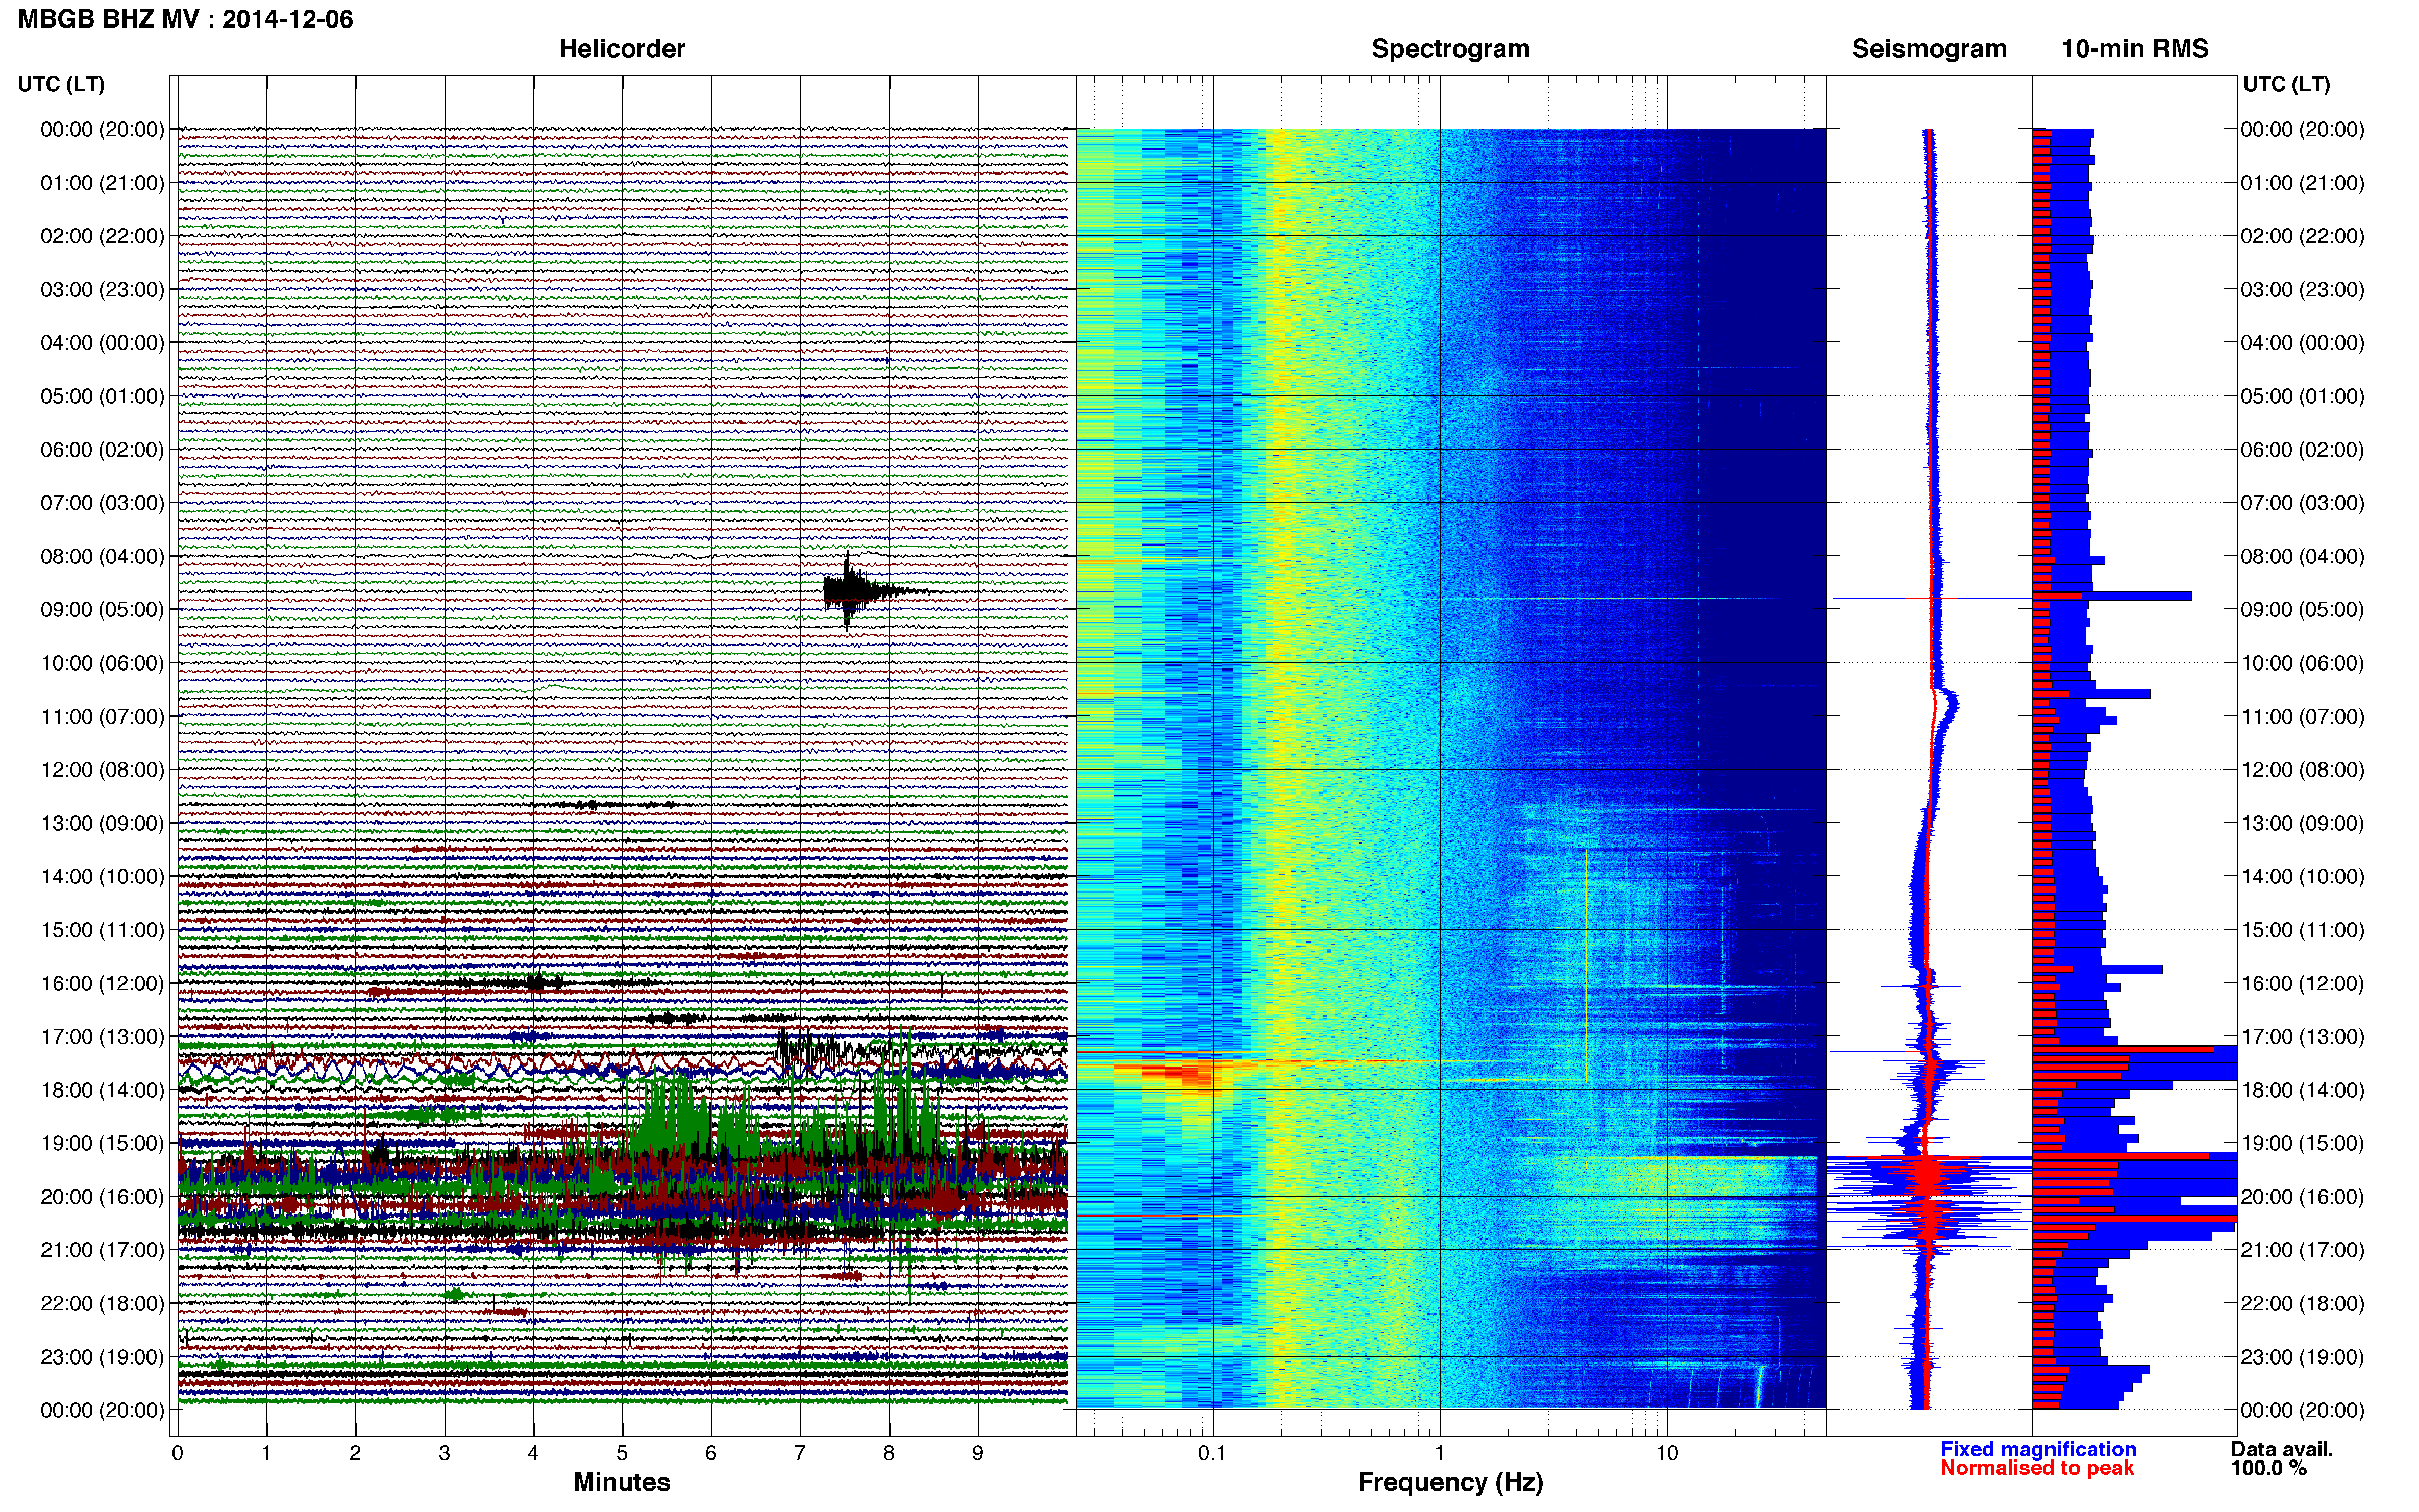Viewport: 2419px width, 1512px height.
Task: Click '04:00 (00:00)' on the left time axis
Action: (102, 343)
